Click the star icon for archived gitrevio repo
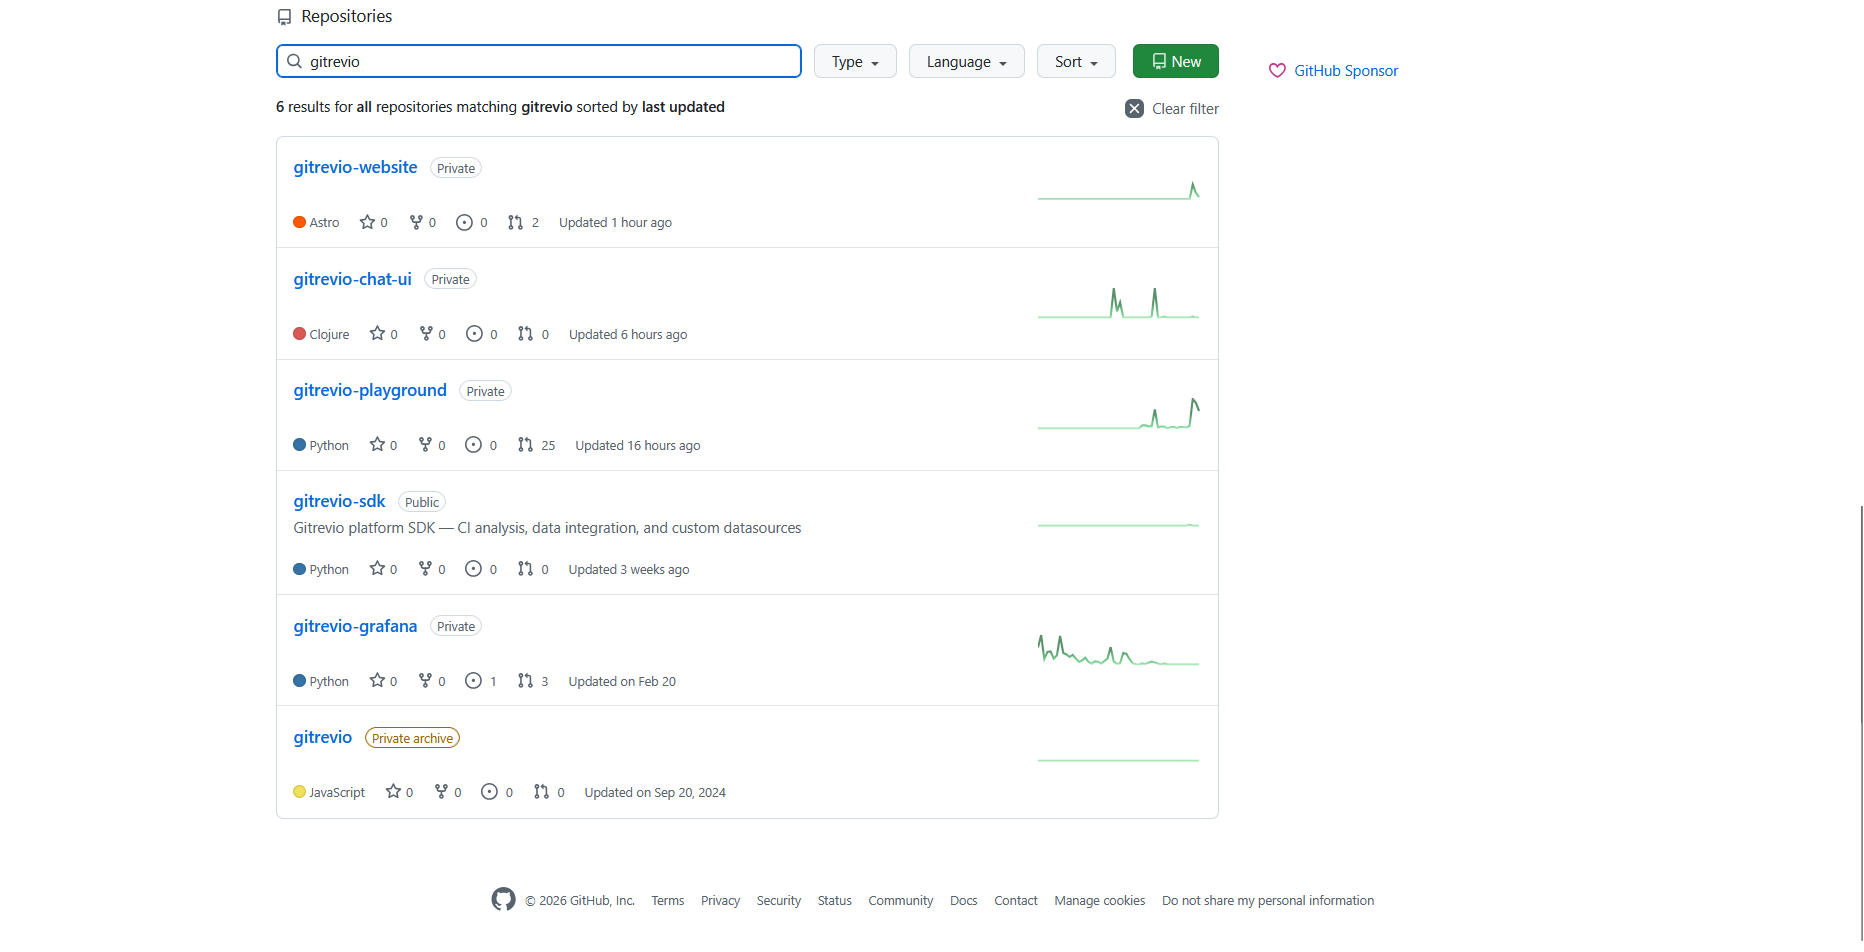This screenshot has width=1864, height=952. pyautogui.click(x=393, y=791)
